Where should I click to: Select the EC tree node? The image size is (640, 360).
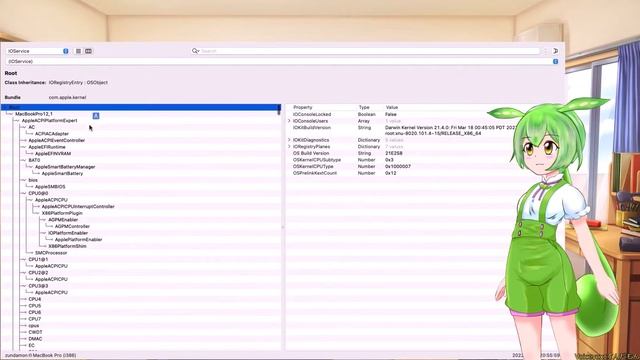31,345
